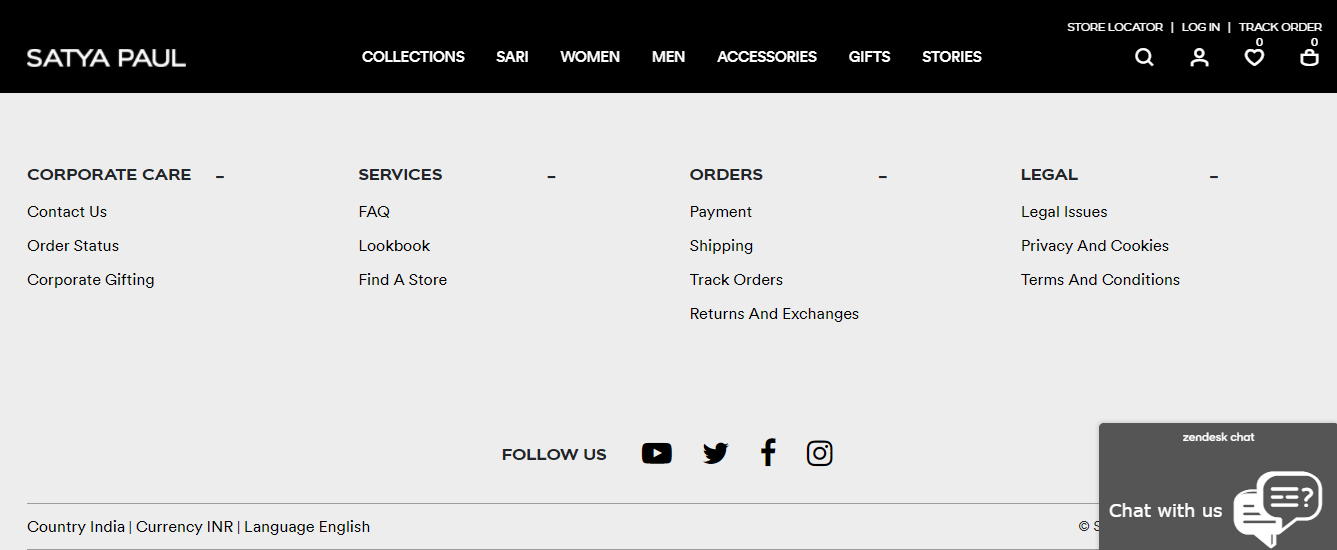Go to Store Locator link
The width and height of the screenshot is (1337, 550).
pos(1115,27)
